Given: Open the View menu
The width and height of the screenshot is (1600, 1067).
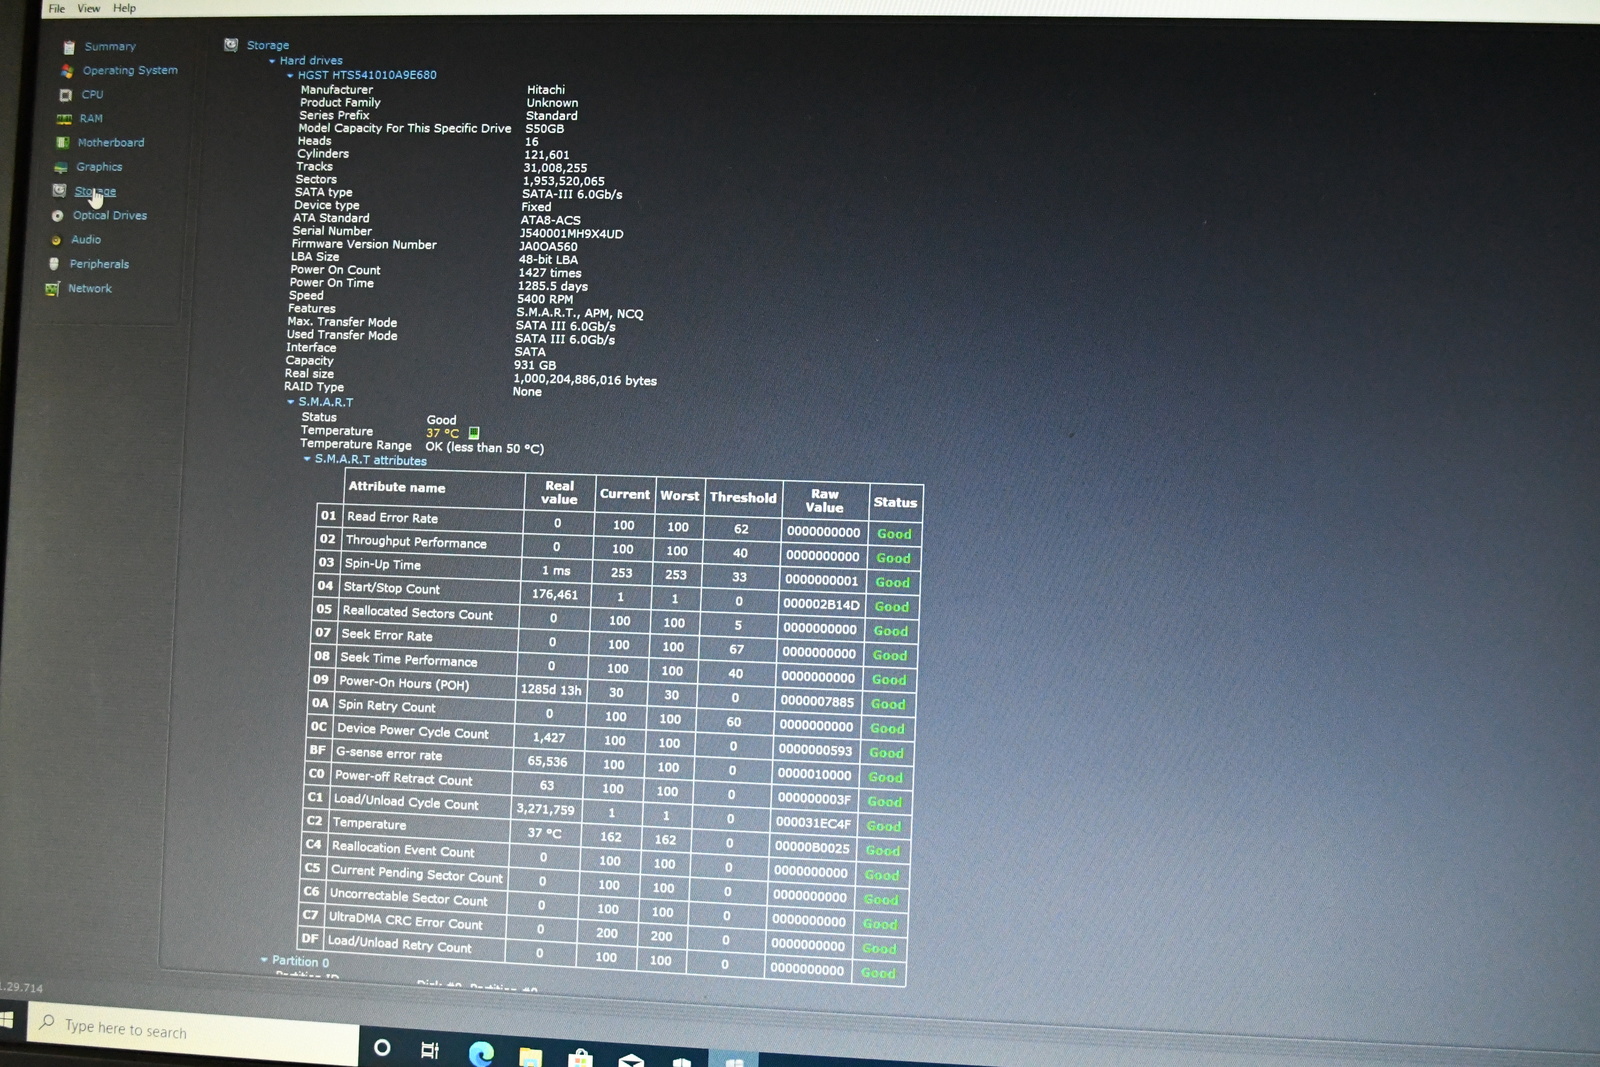Looking at the screenshot, I should (x=89, y=8).
